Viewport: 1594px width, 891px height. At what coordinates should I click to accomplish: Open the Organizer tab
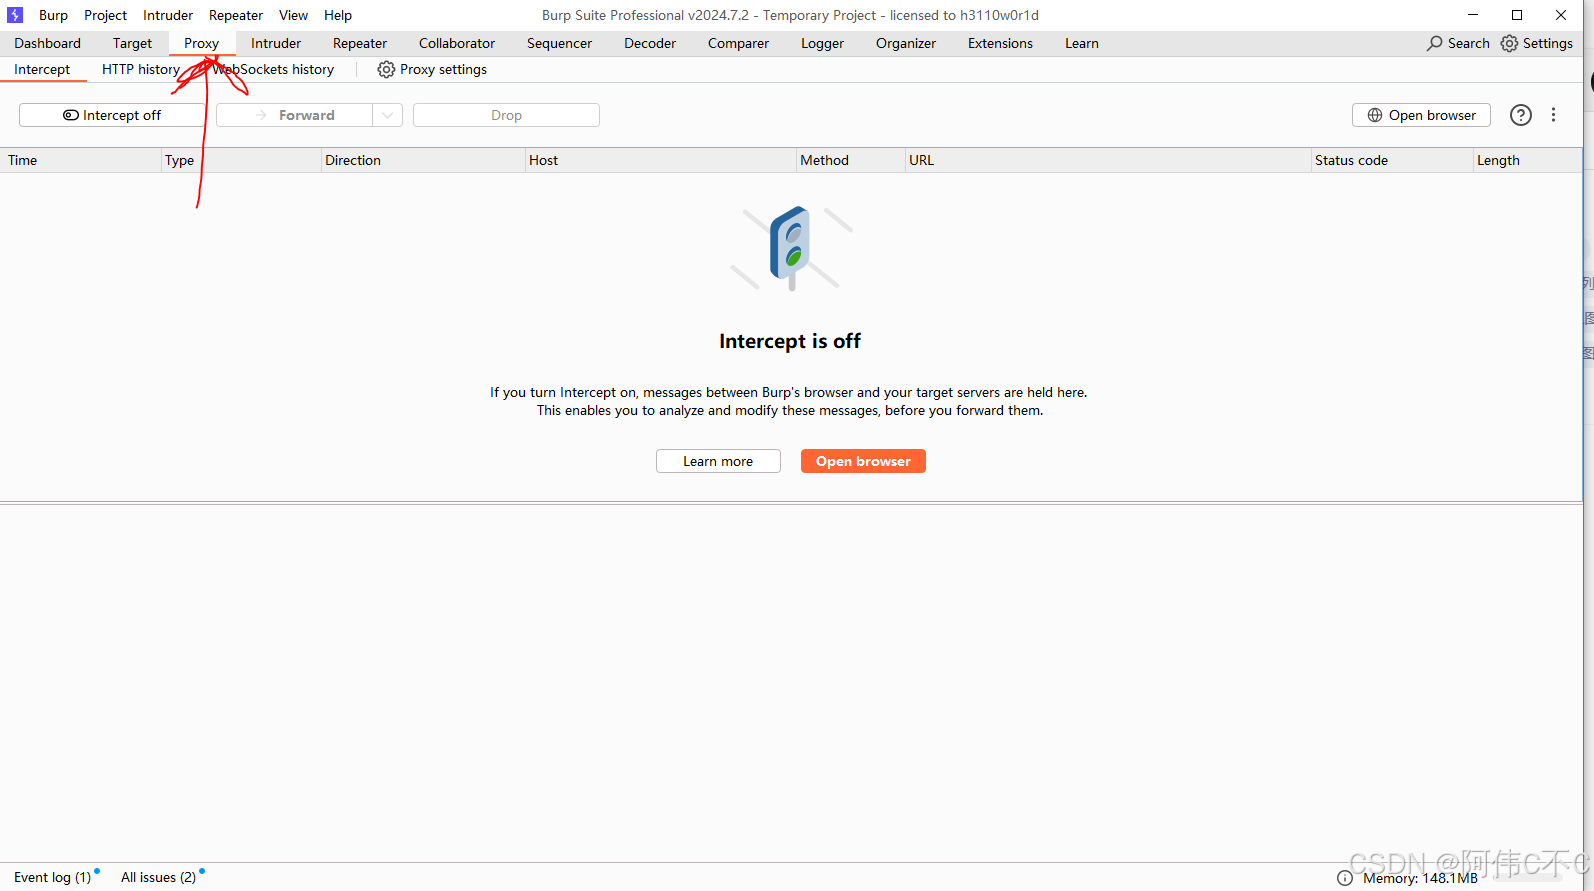(x=906, y=43)
